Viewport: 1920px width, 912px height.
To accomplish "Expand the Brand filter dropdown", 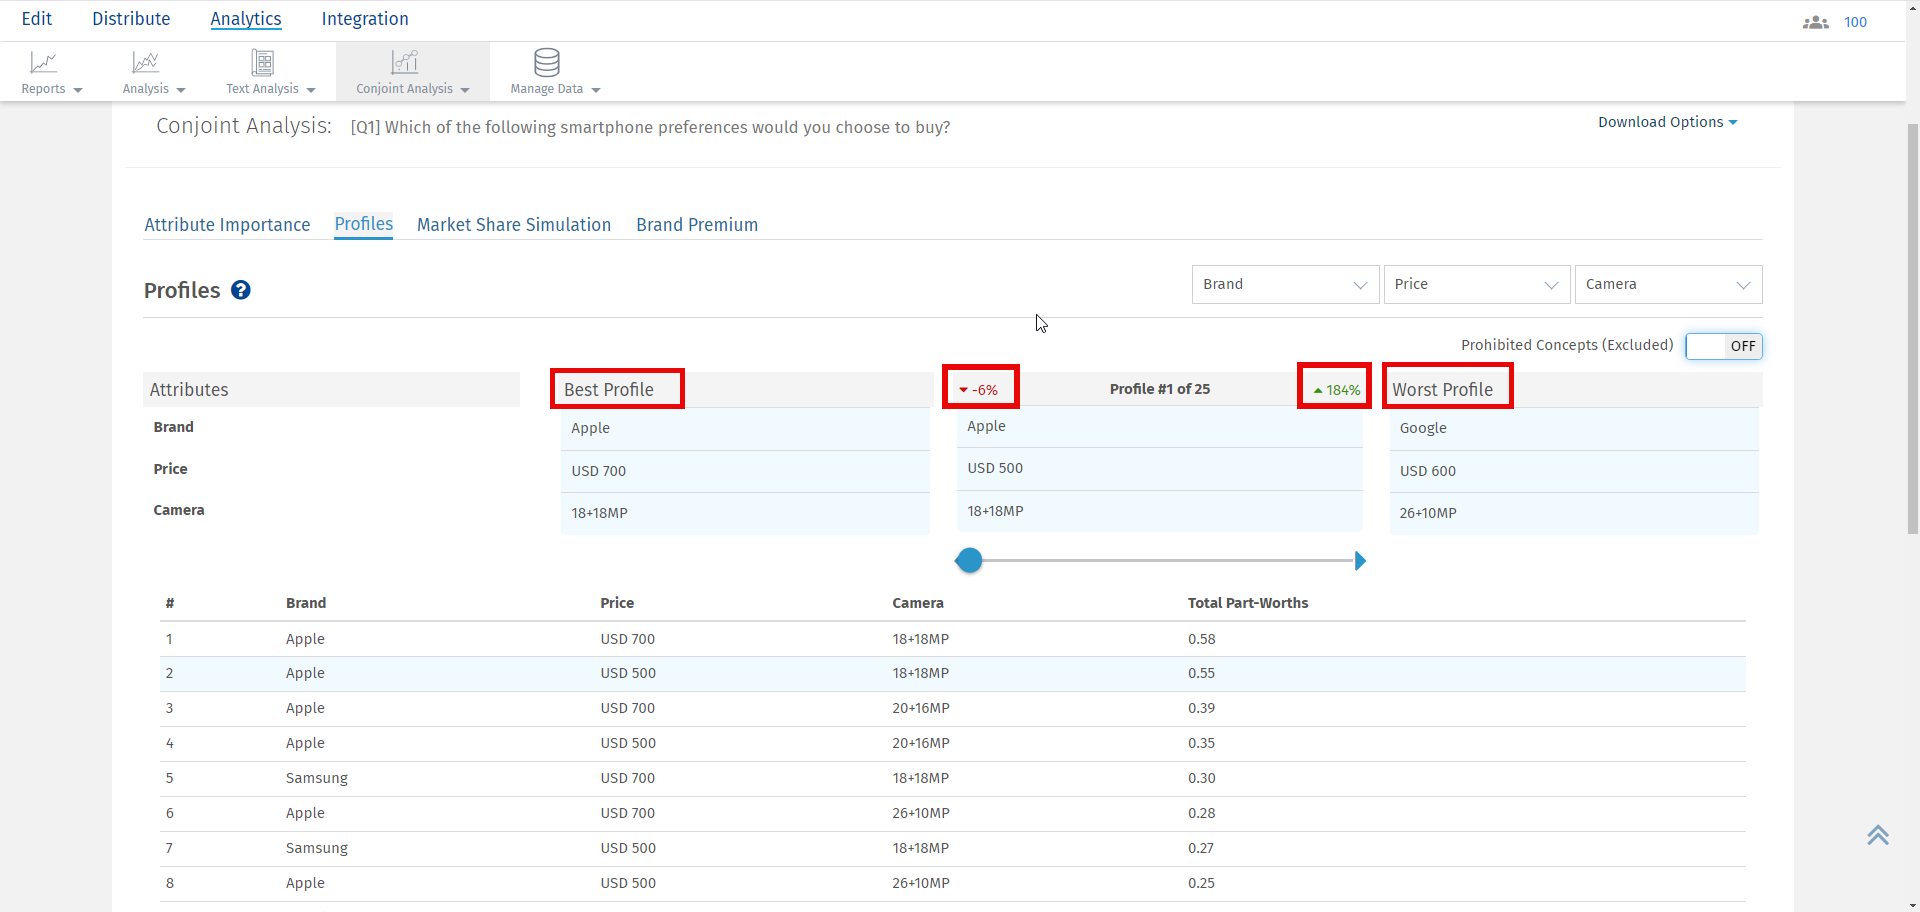I will tap(1285, 285).
